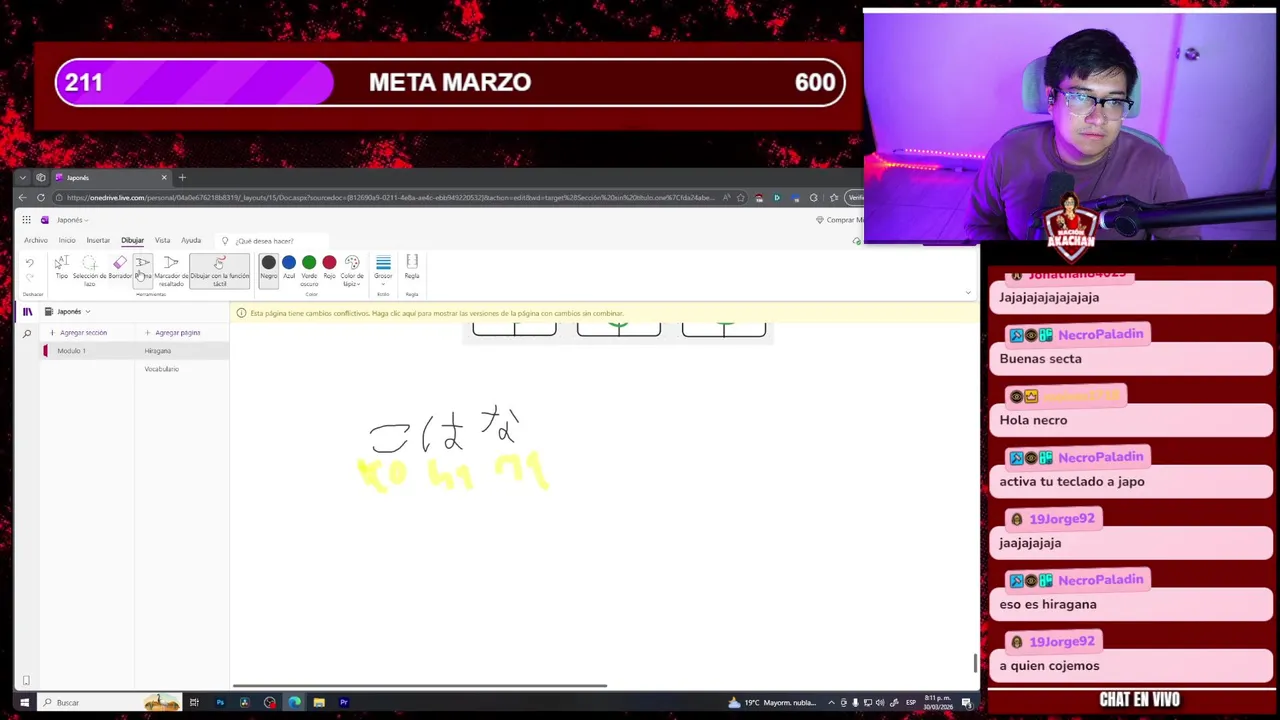Image resolution: width=1280 pixels, height=720 pixels.
Task: Open the Ayuda tab
Action: click(x=191, y=240)
